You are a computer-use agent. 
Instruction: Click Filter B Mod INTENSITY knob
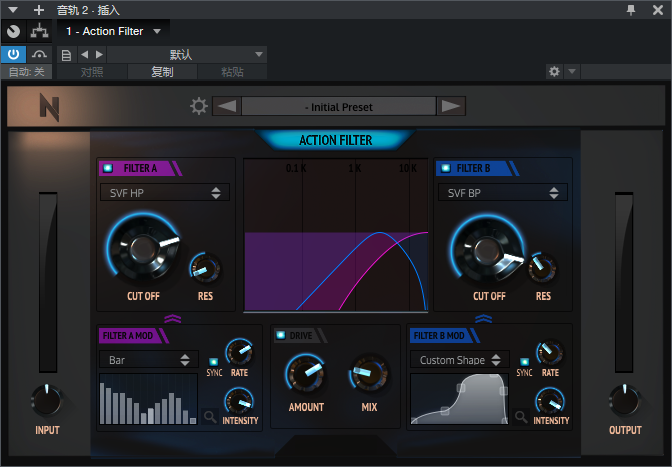coord(550,401)
